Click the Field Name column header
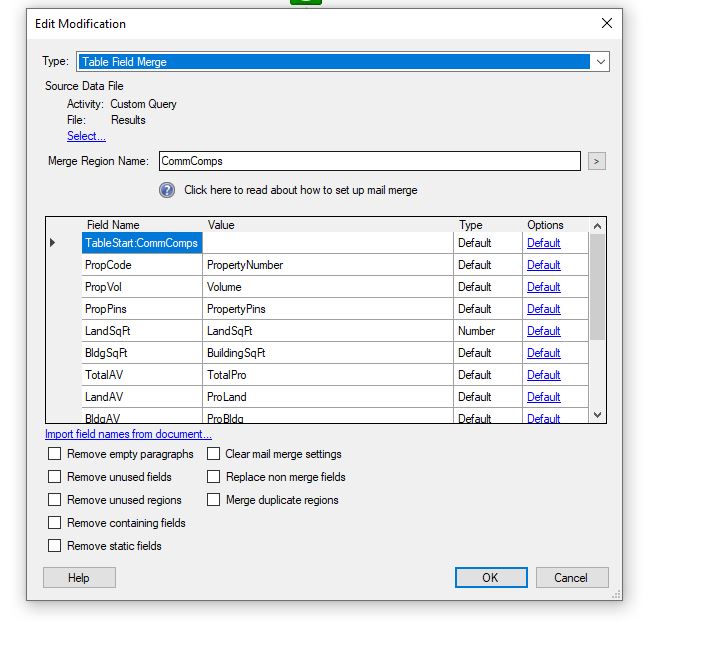The image size is (710, 671). [113, 225]
